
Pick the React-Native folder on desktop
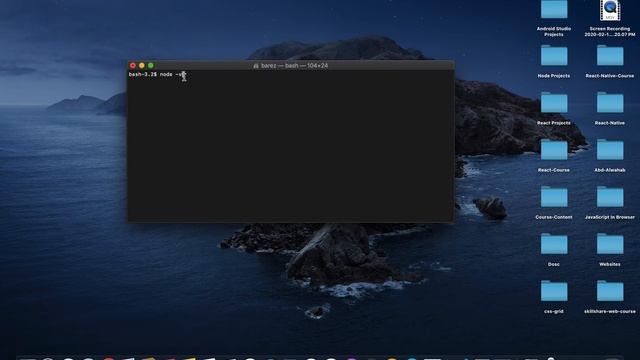click(610, 102)
